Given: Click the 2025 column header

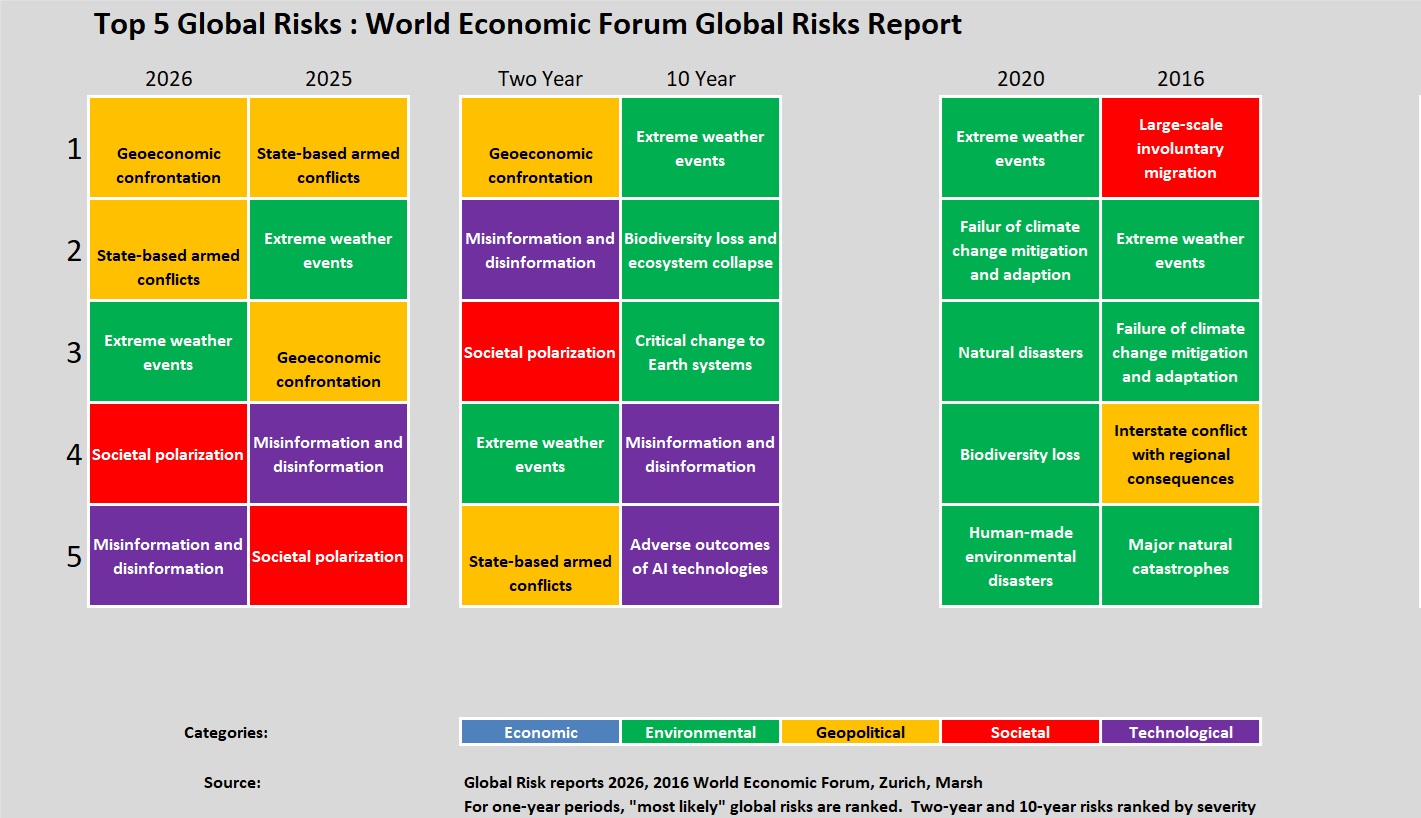Looking at the screenshot, I should point(328,79).
